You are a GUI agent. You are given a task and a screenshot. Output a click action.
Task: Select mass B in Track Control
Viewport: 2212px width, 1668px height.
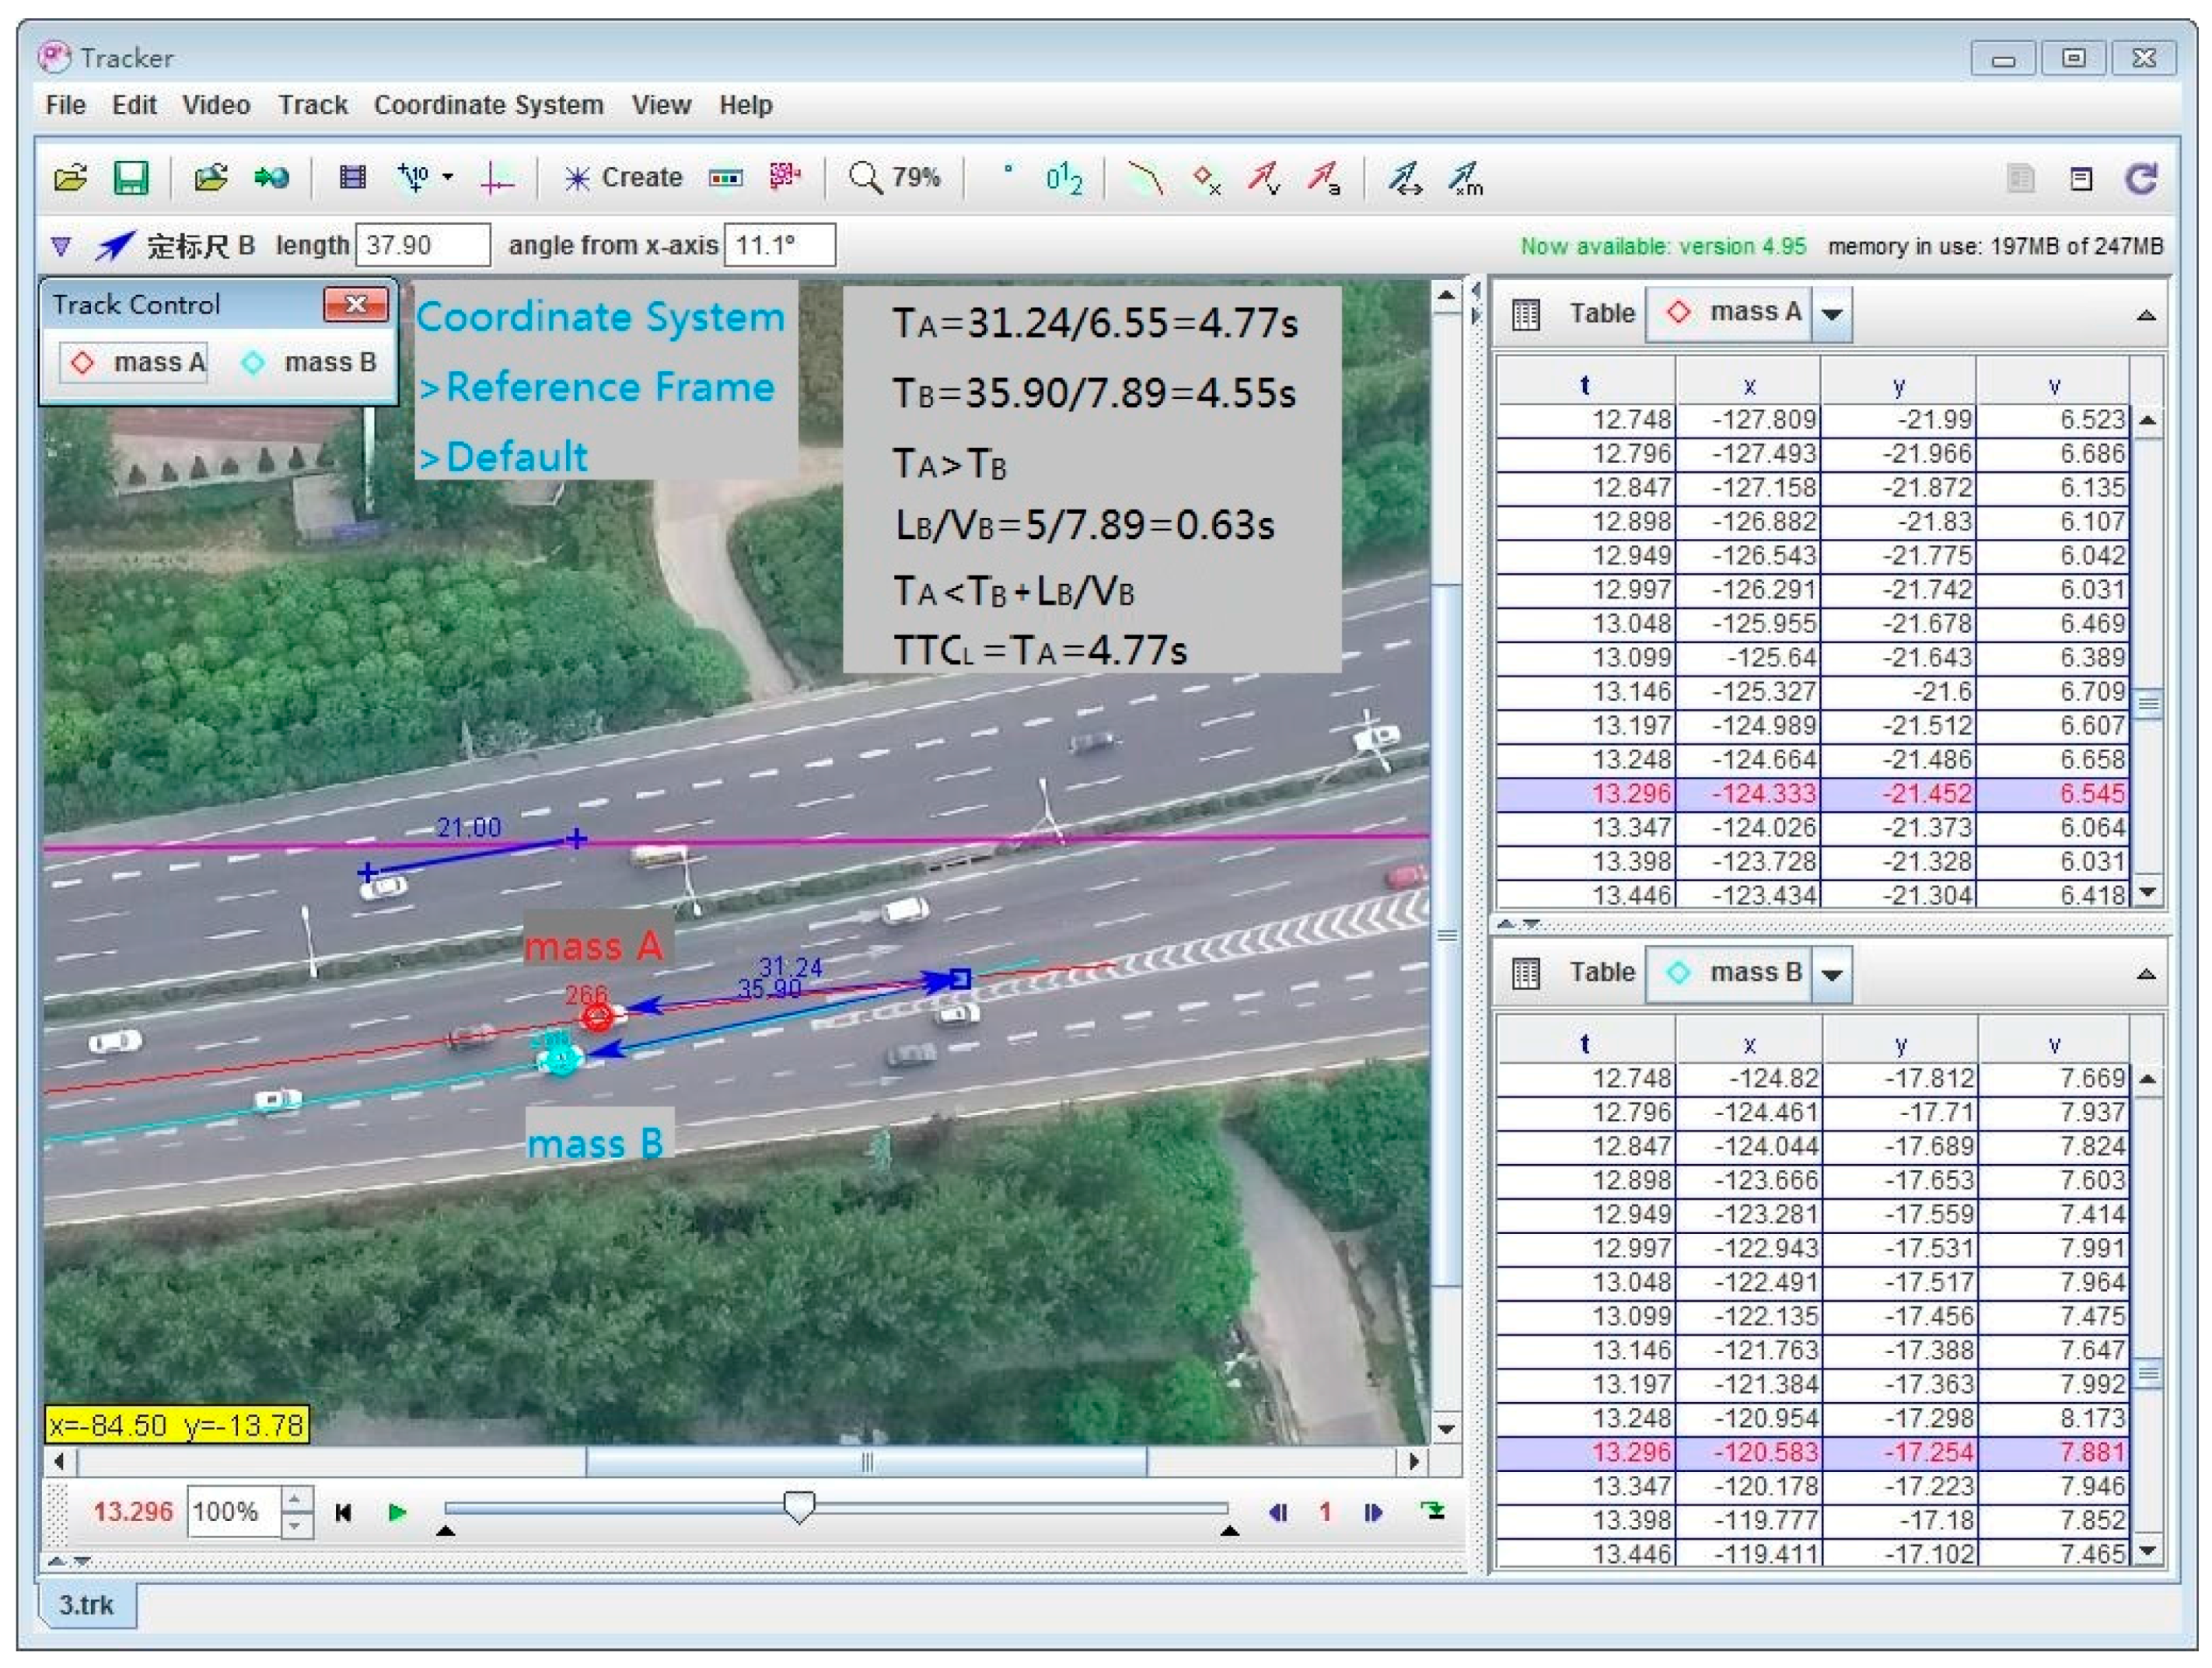[310, 362]
